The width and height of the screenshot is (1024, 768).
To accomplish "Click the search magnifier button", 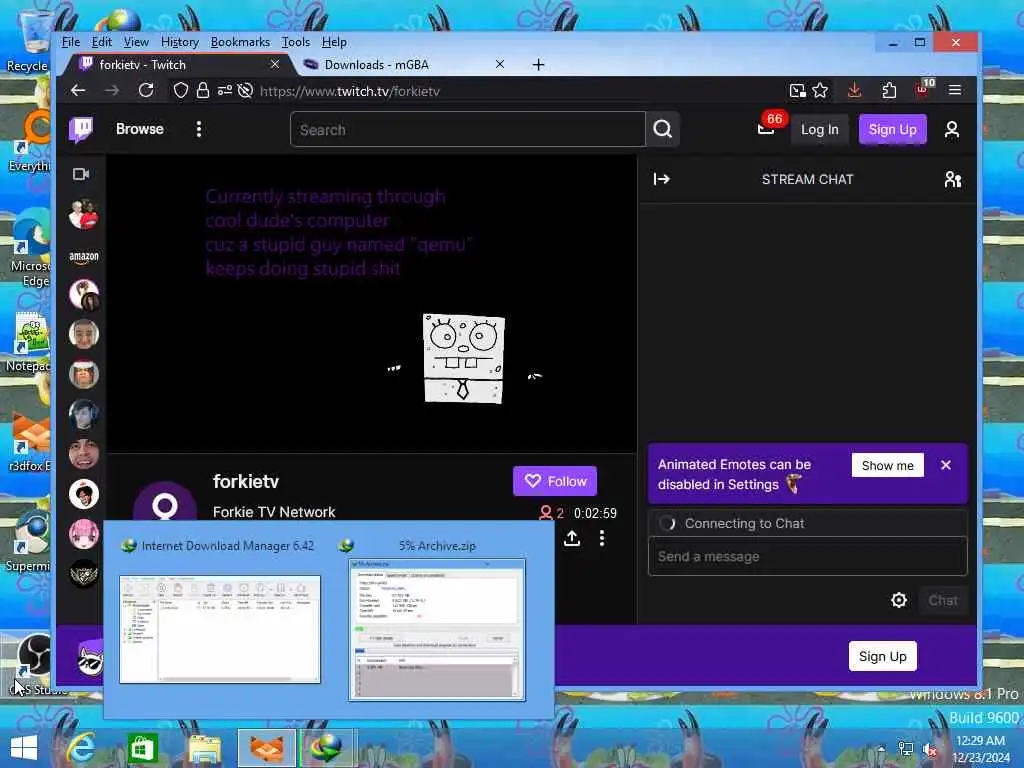I will [662, 129].
